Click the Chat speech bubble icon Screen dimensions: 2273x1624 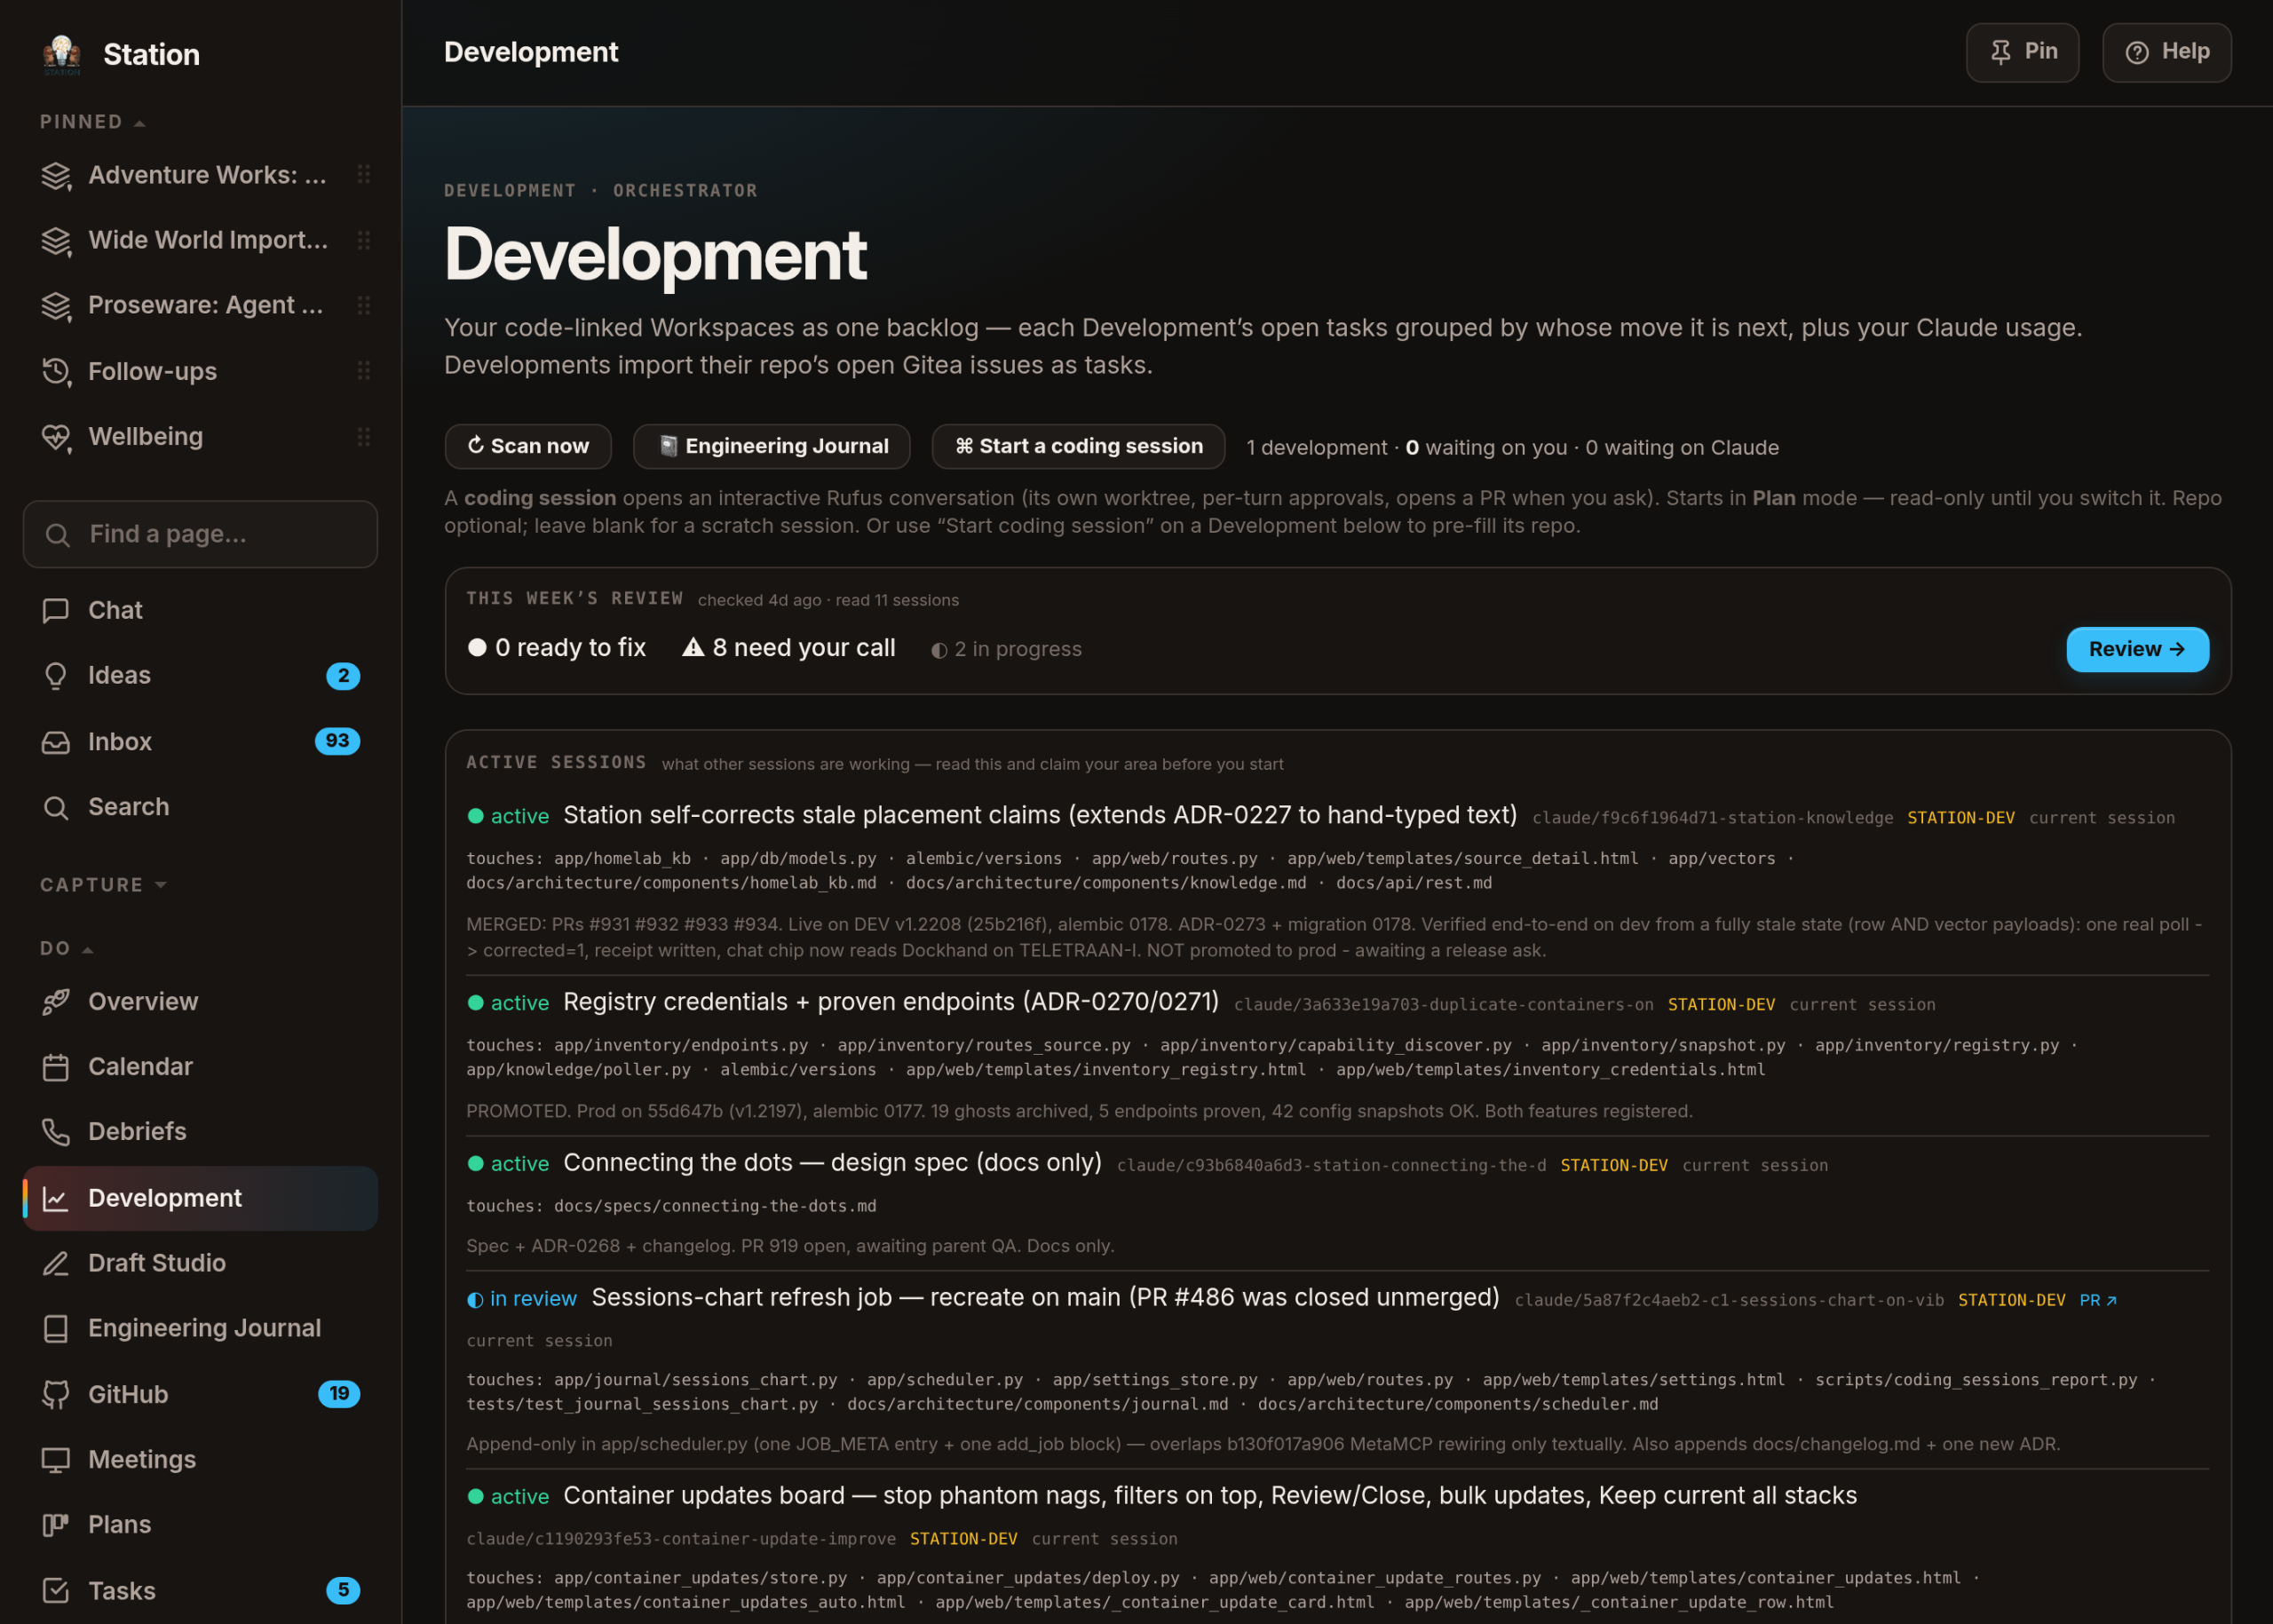56,610
